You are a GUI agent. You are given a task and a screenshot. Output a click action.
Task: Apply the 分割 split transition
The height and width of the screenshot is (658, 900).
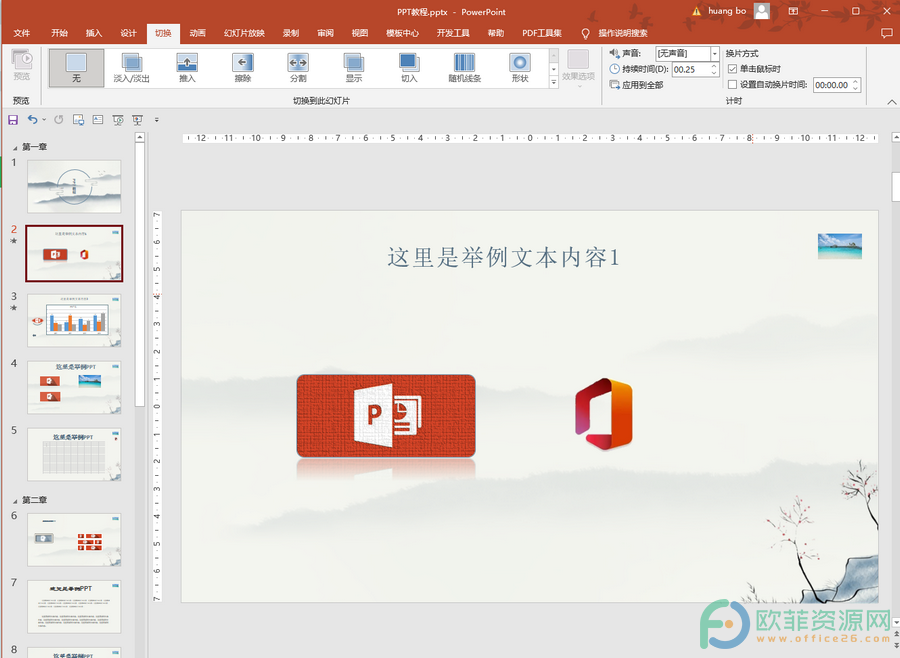click(298, 68)
